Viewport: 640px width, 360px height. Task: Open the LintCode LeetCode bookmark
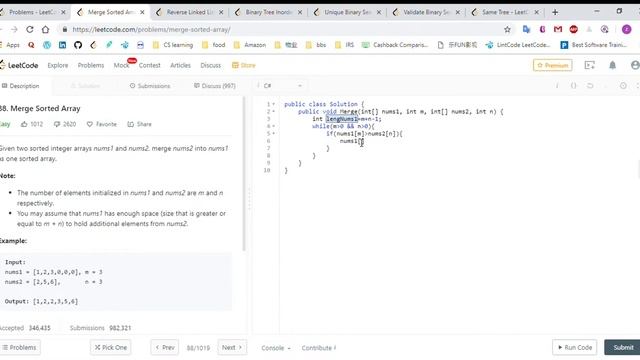tap(518, 45)
